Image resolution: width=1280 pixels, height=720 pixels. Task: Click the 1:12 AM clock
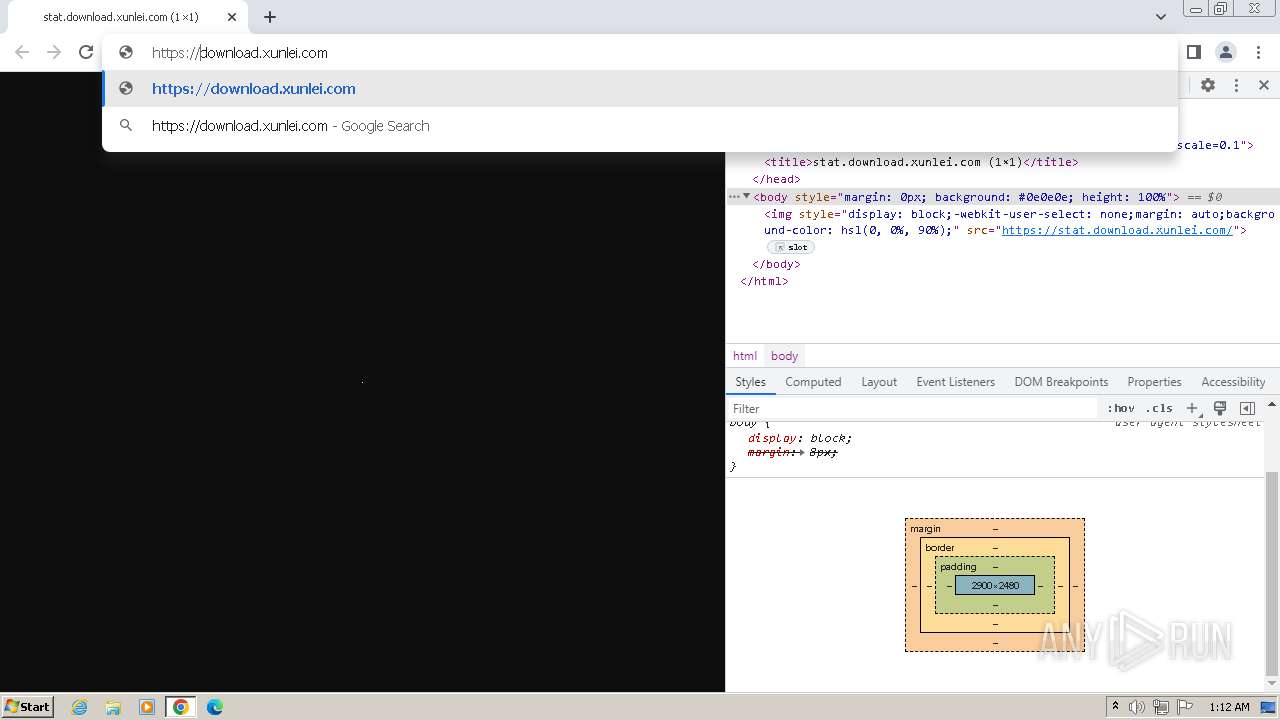click(1229, 707)
